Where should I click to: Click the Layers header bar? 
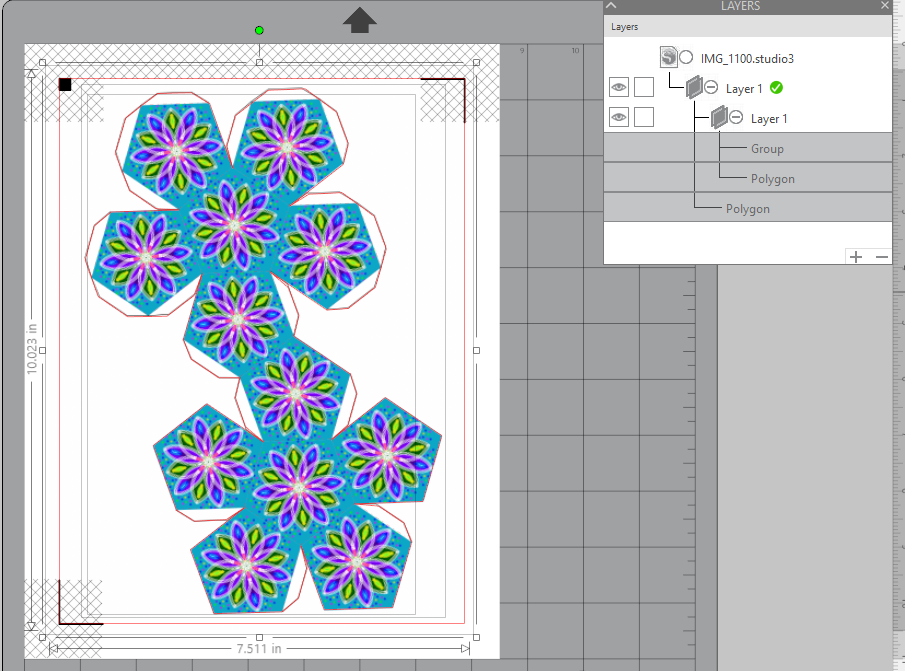(x=624, y=26)
